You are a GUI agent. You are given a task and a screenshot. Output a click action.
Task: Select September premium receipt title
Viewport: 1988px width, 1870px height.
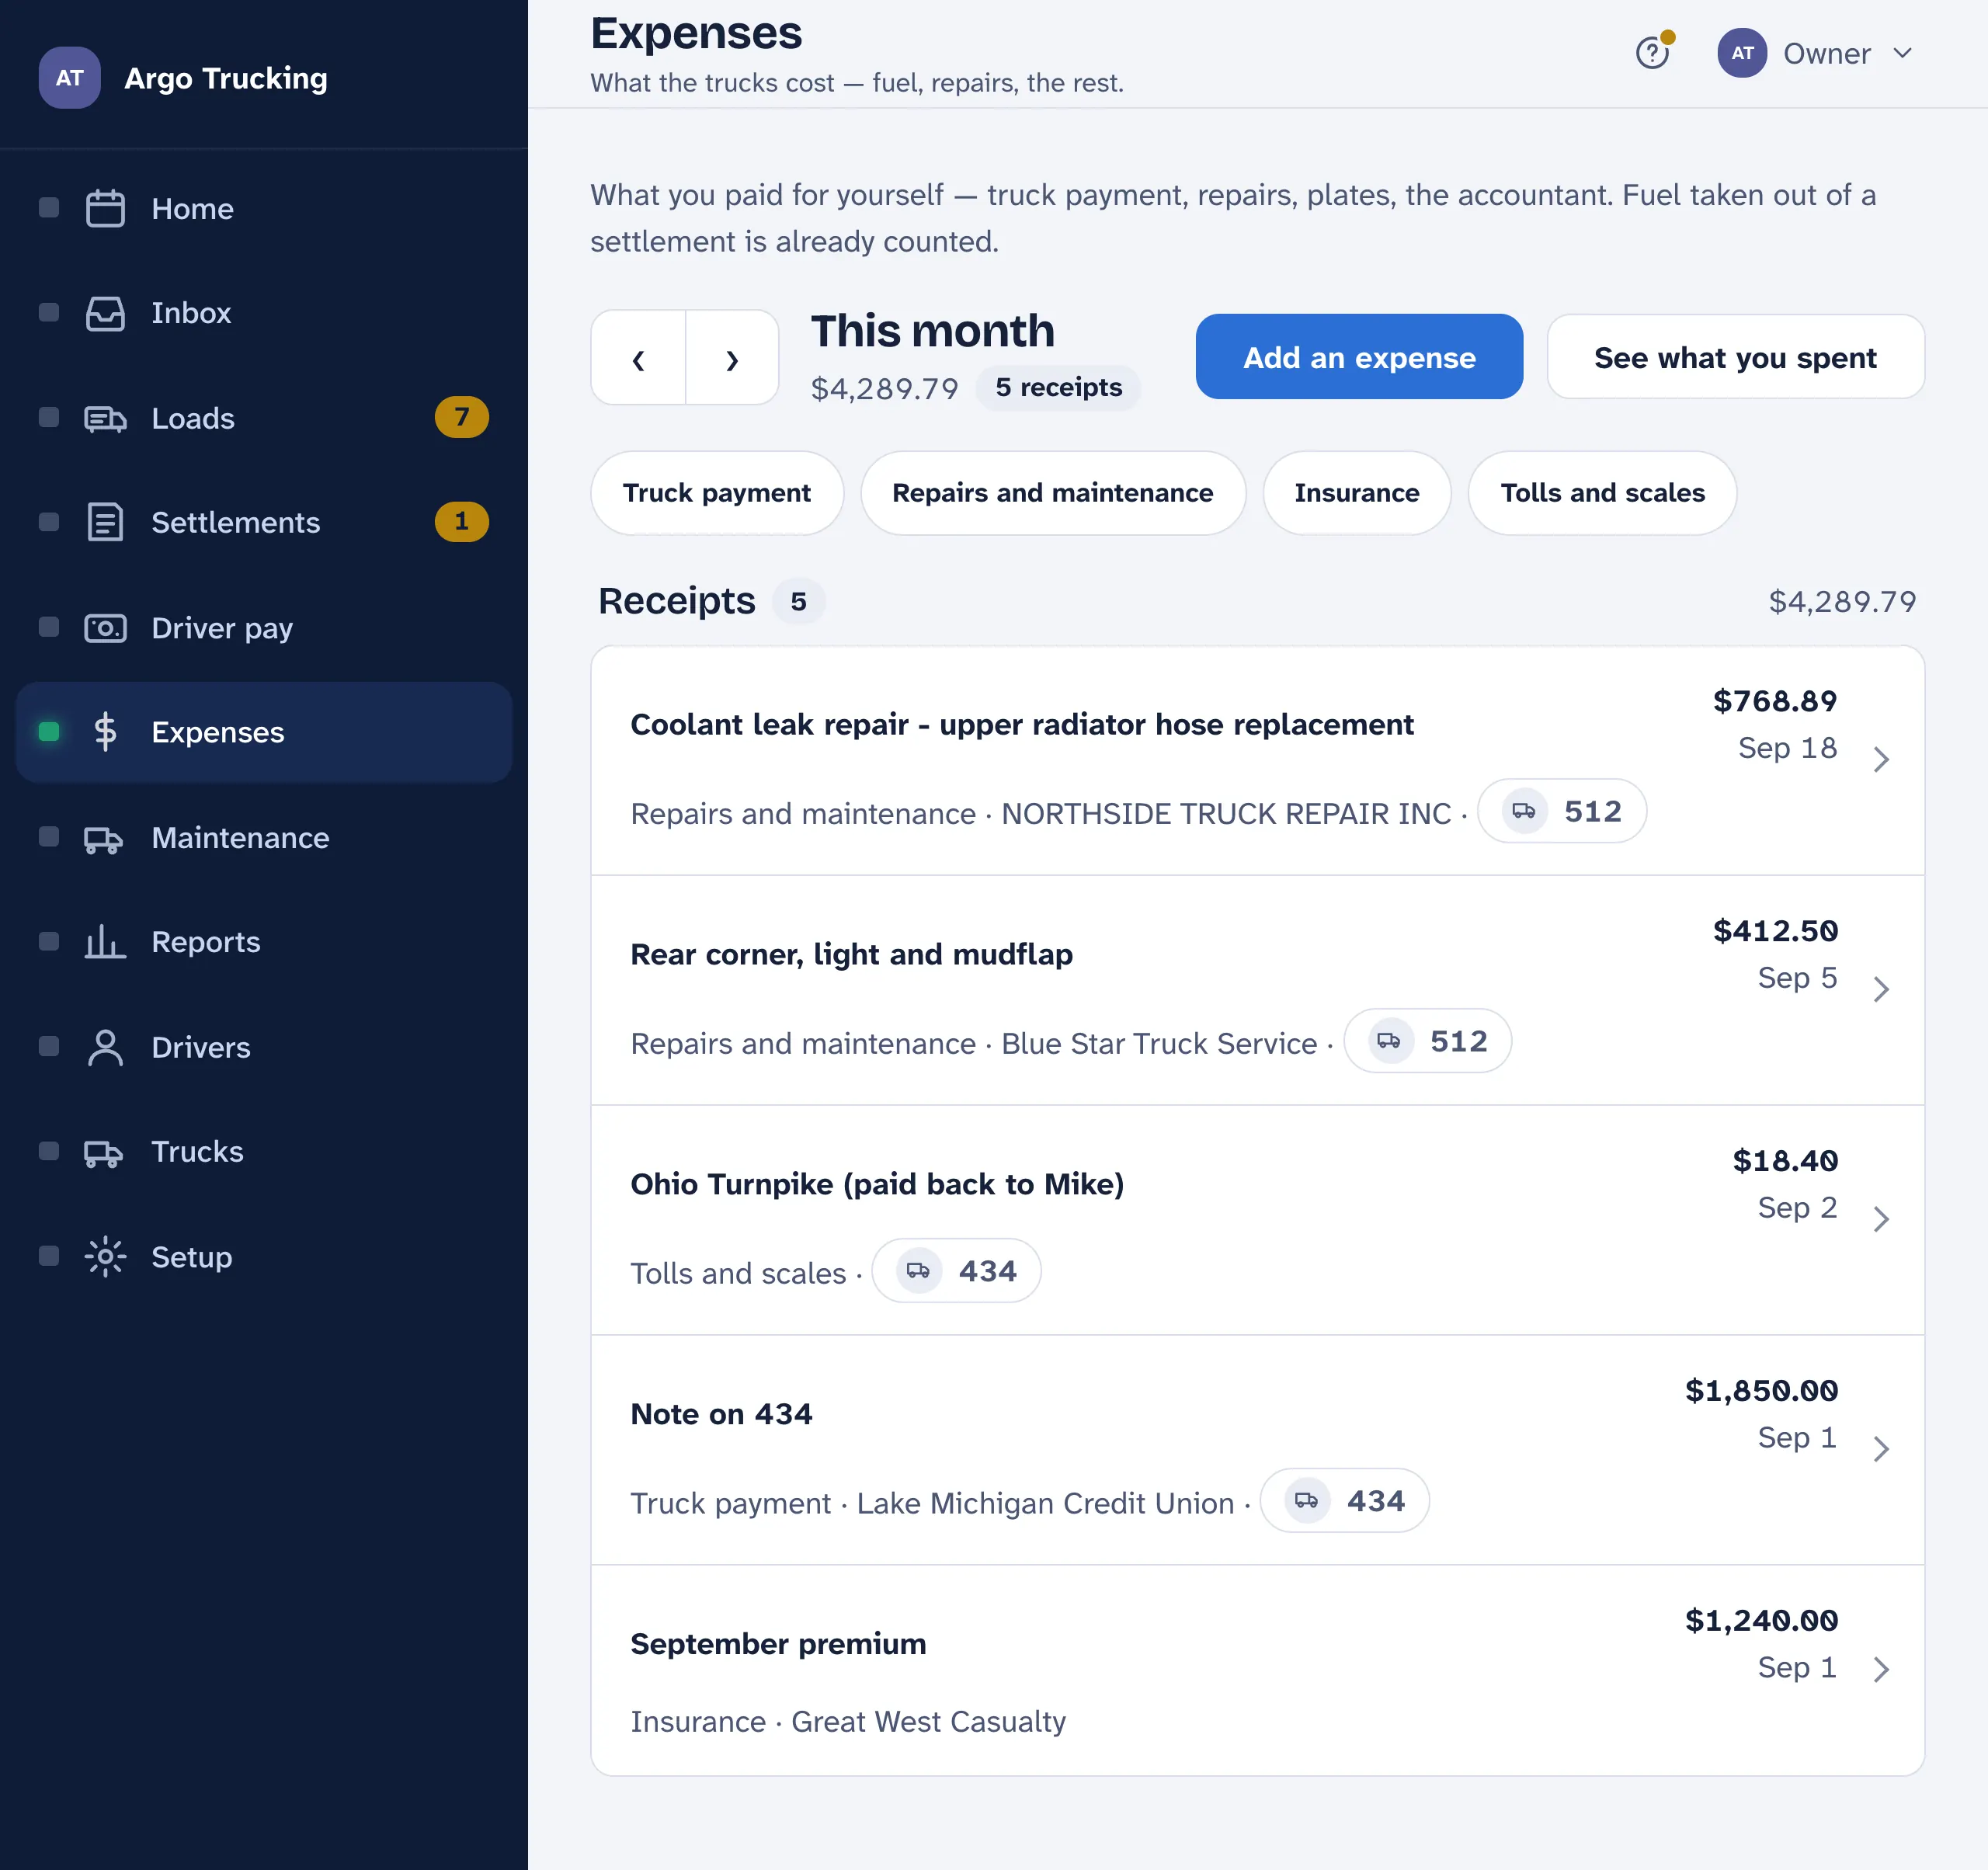[x=778, y=1644]
